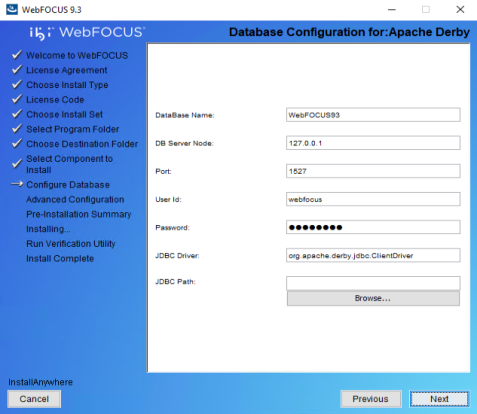Click the checkmark beside Choose Destination Folder
The width and height of the screenshot is (477, 414).
17,143
